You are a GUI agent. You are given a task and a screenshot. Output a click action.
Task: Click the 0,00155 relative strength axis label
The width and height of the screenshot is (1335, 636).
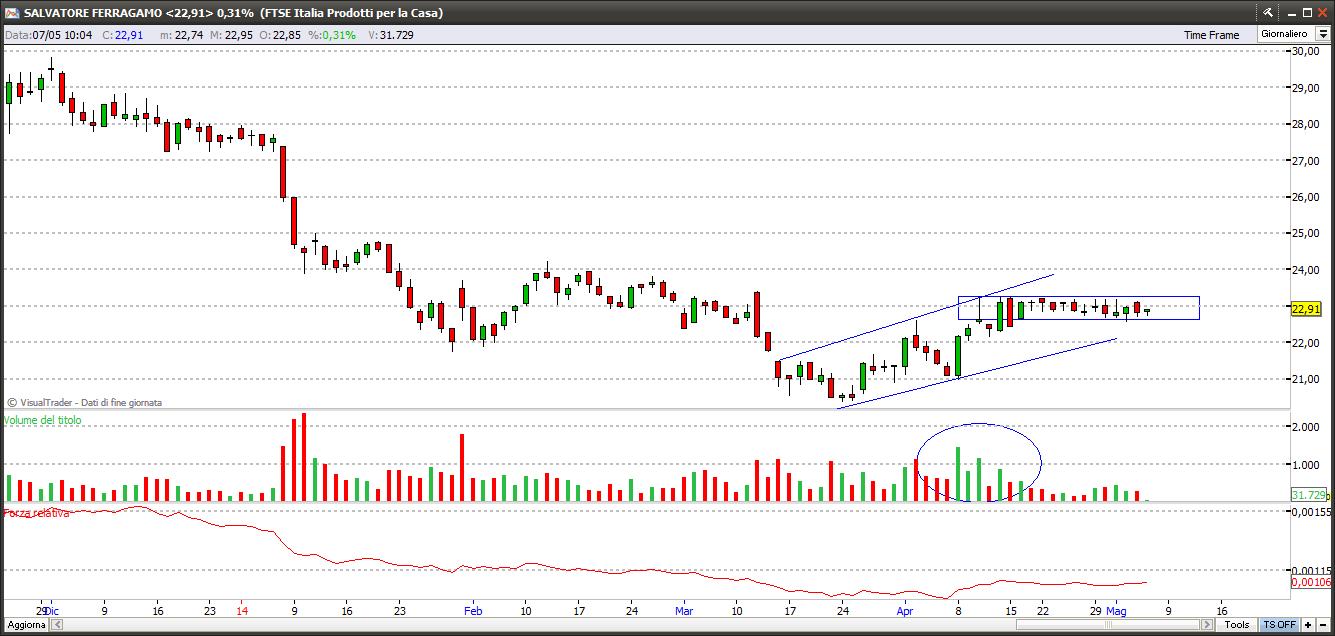1310,511
